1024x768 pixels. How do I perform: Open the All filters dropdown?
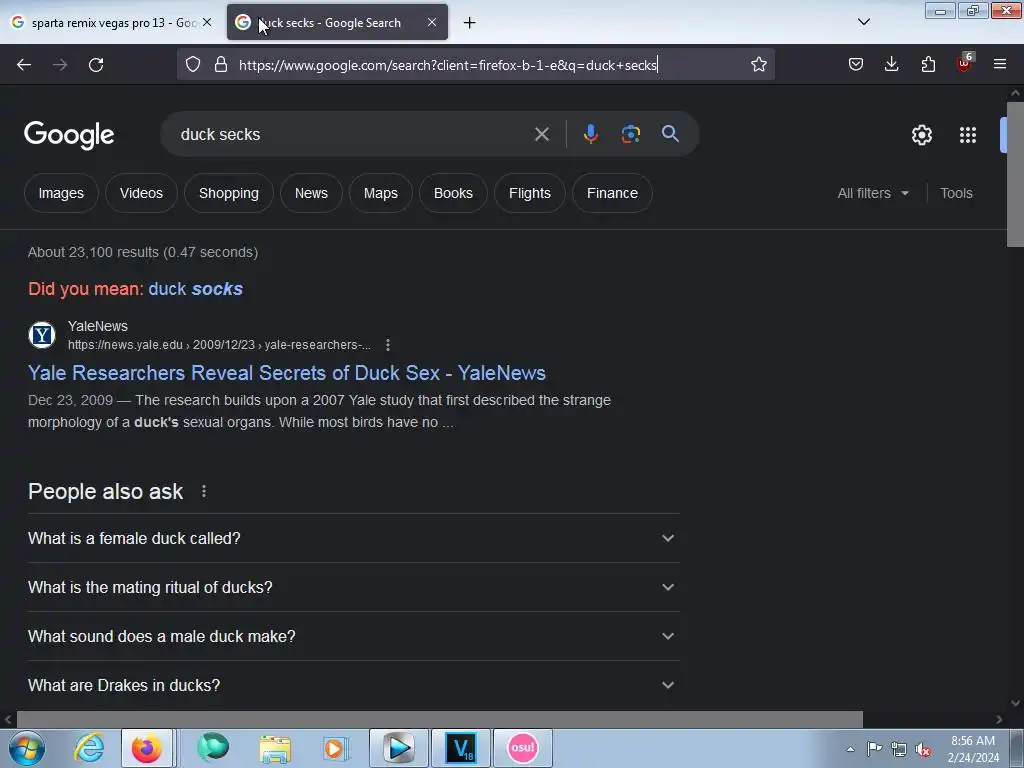[x=872, y=193]
